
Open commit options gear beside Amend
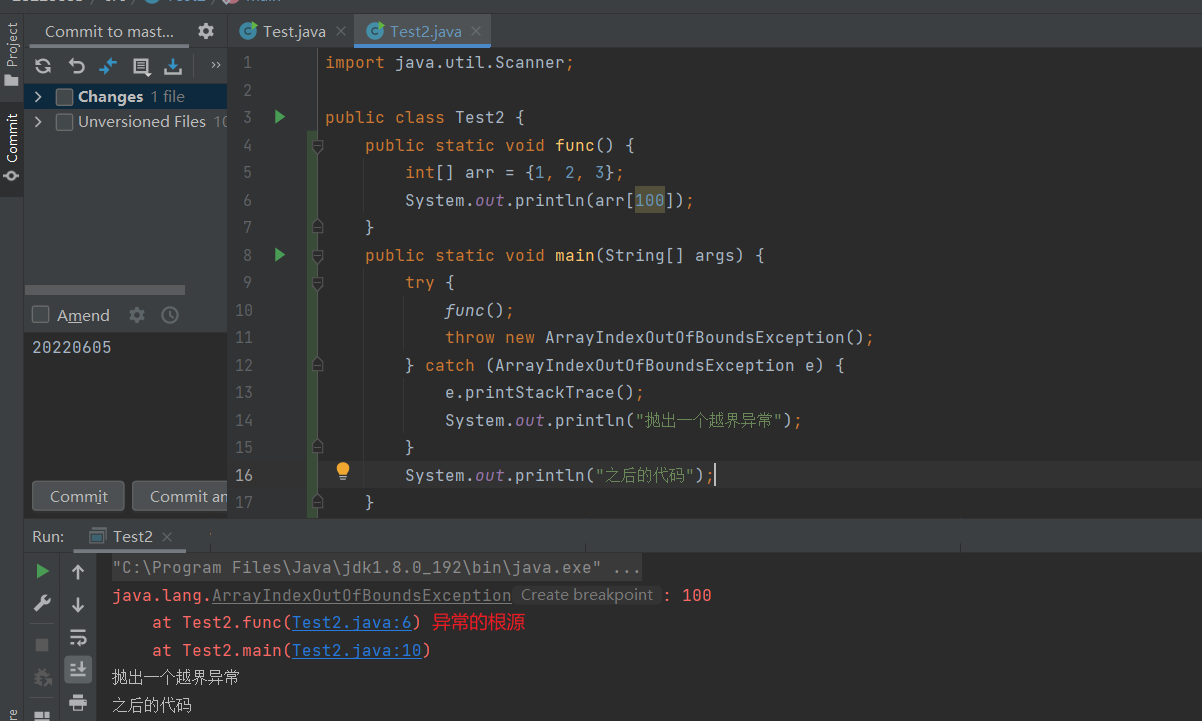coord(137,315)
